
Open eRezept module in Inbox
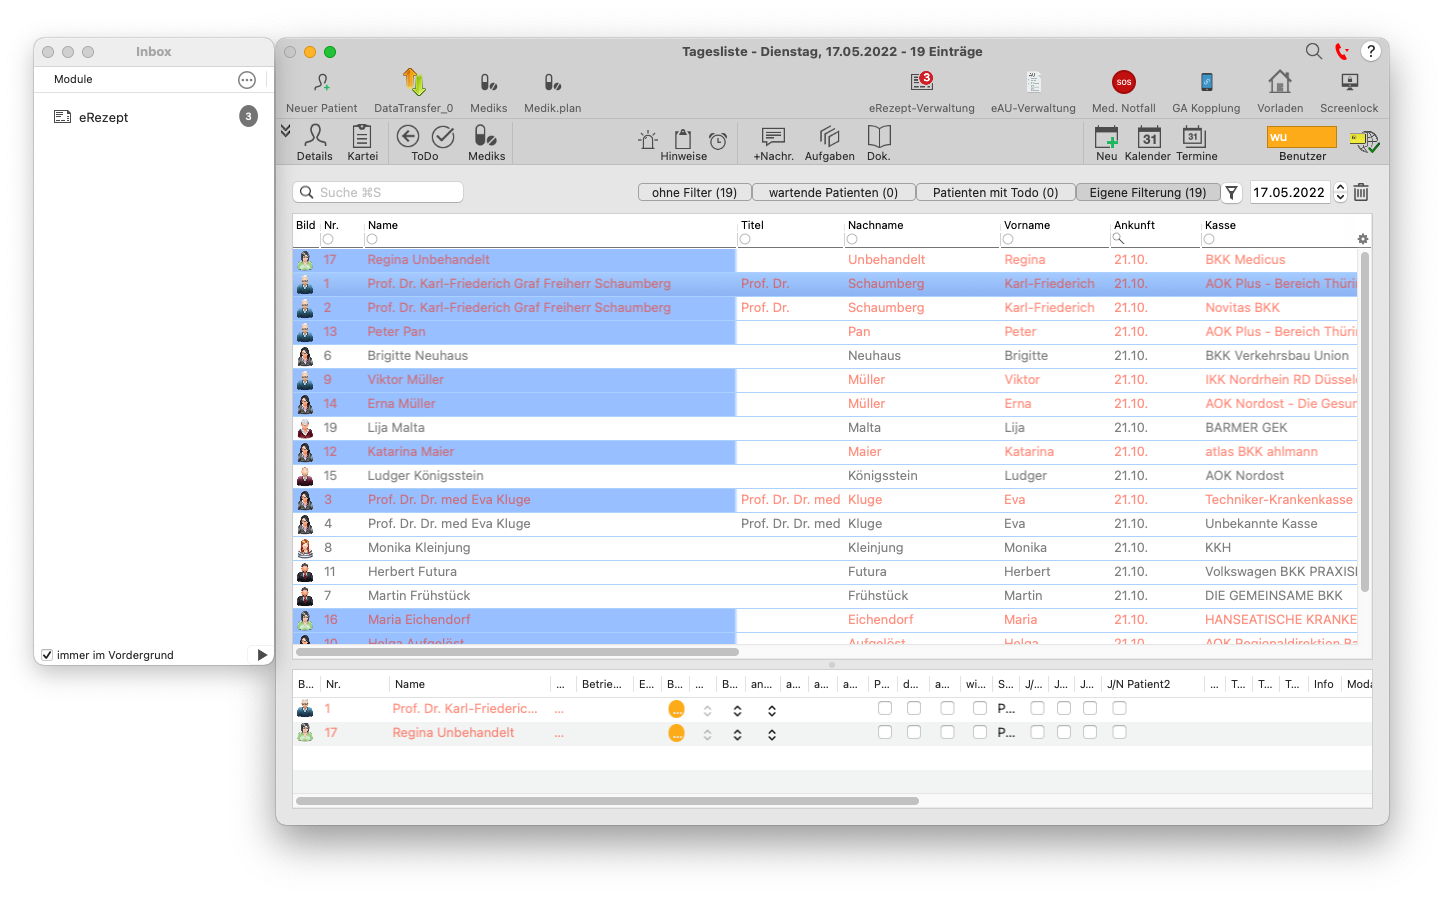coord(154,117)
